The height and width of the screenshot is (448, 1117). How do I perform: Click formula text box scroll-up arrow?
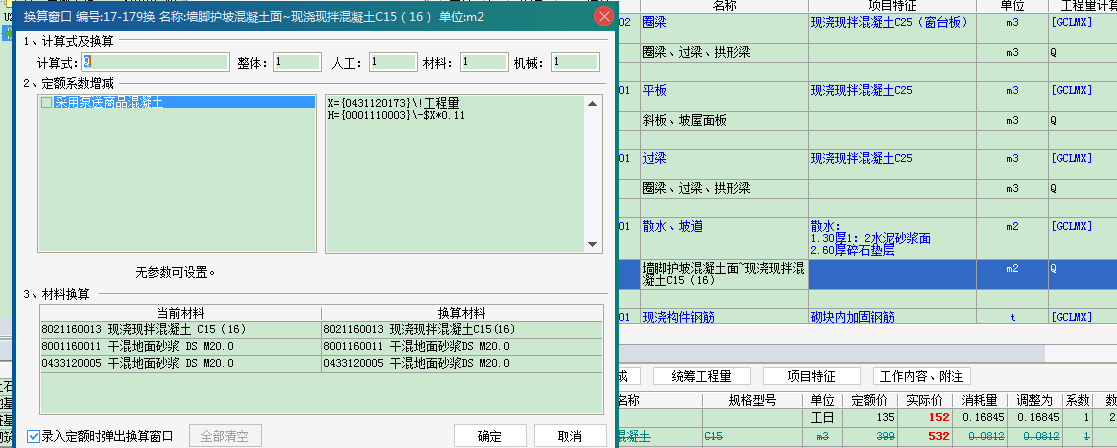(x=592, y=103)
